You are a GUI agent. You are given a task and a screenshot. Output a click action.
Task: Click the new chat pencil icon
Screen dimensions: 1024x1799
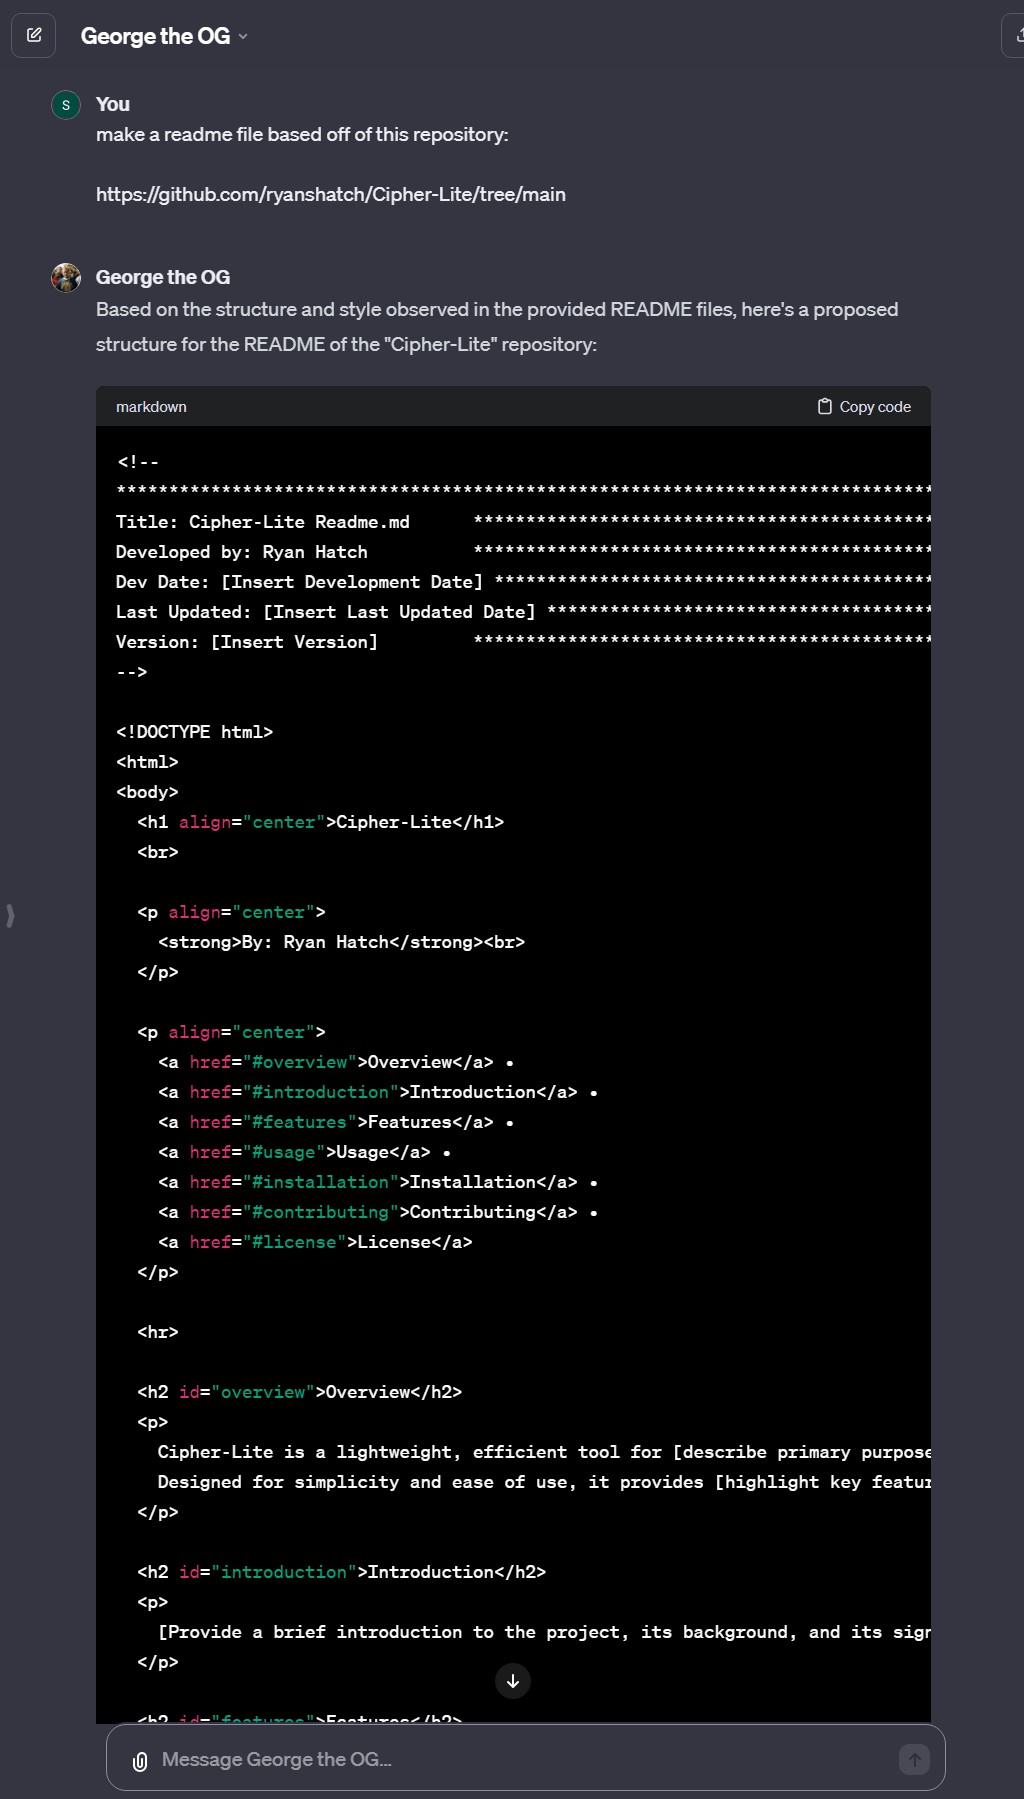(34, 36)
